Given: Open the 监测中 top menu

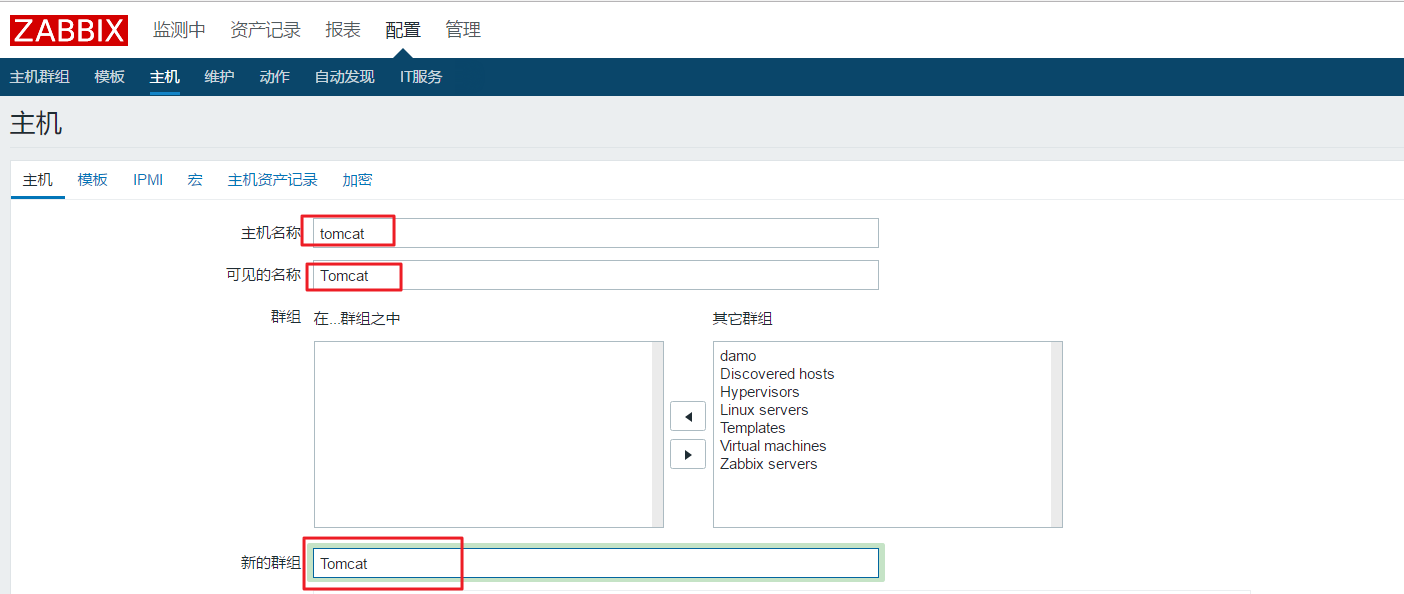Looking at the screenshot, I should [179, 30].
